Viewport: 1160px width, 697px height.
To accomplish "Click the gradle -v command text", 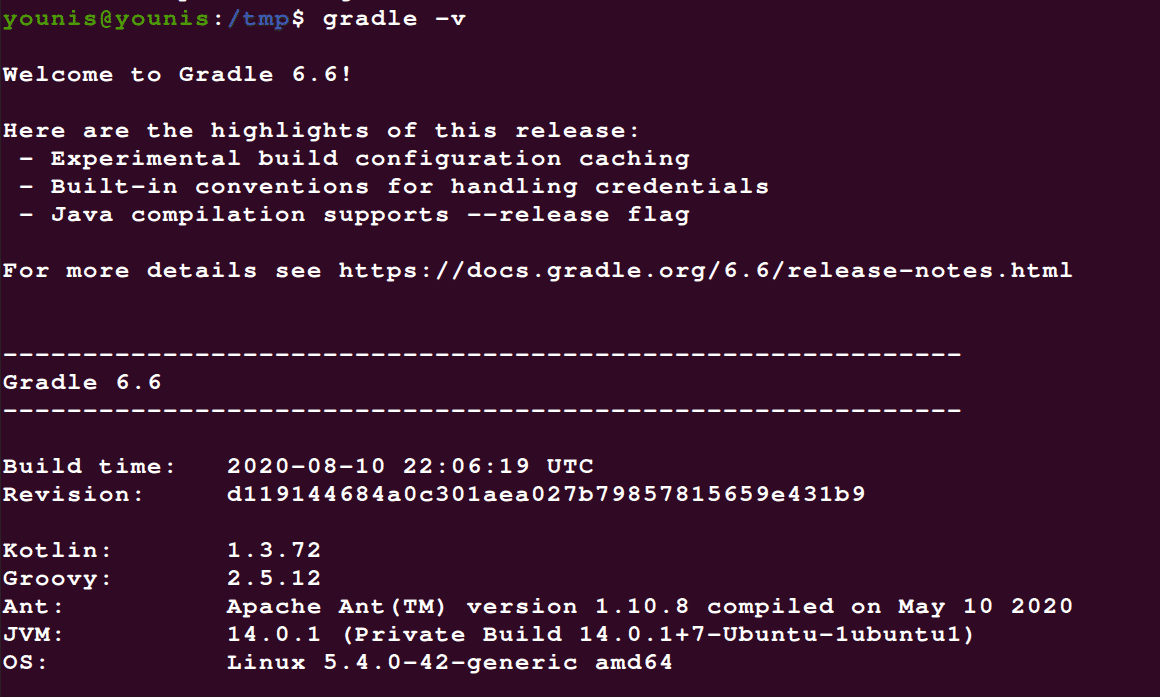I will [394, 19].
